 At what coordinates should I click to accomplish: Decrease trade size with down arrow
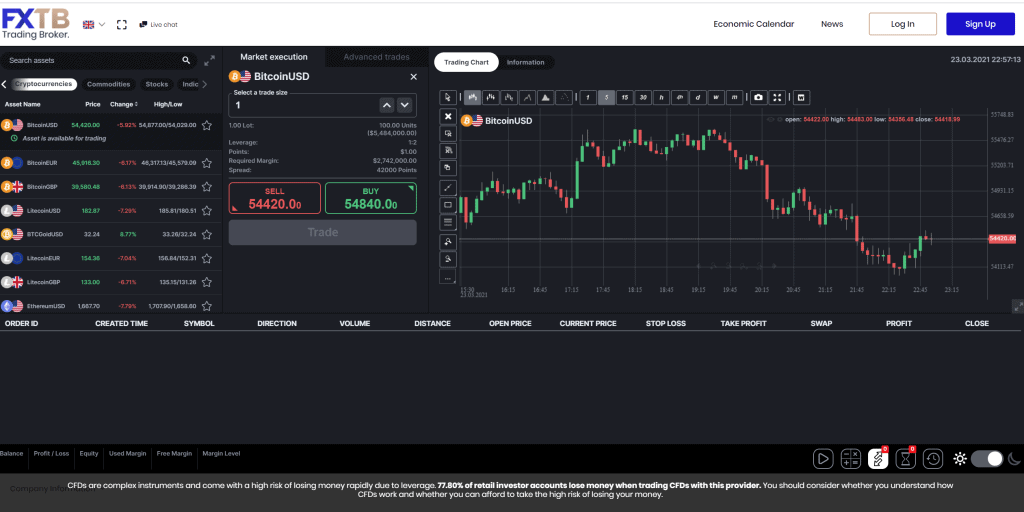(x=404, y=104)
